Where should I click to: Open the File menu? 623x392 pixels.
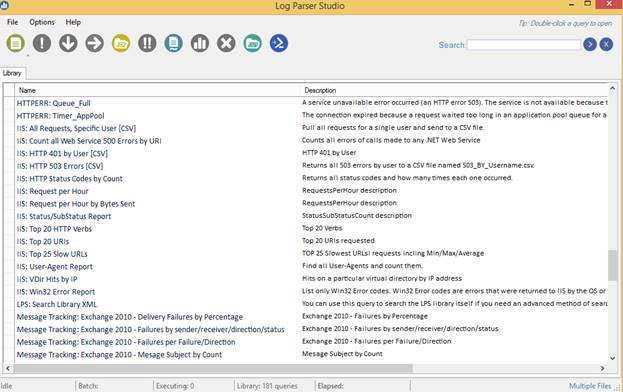pyautogui.click(x=12, y=22)
